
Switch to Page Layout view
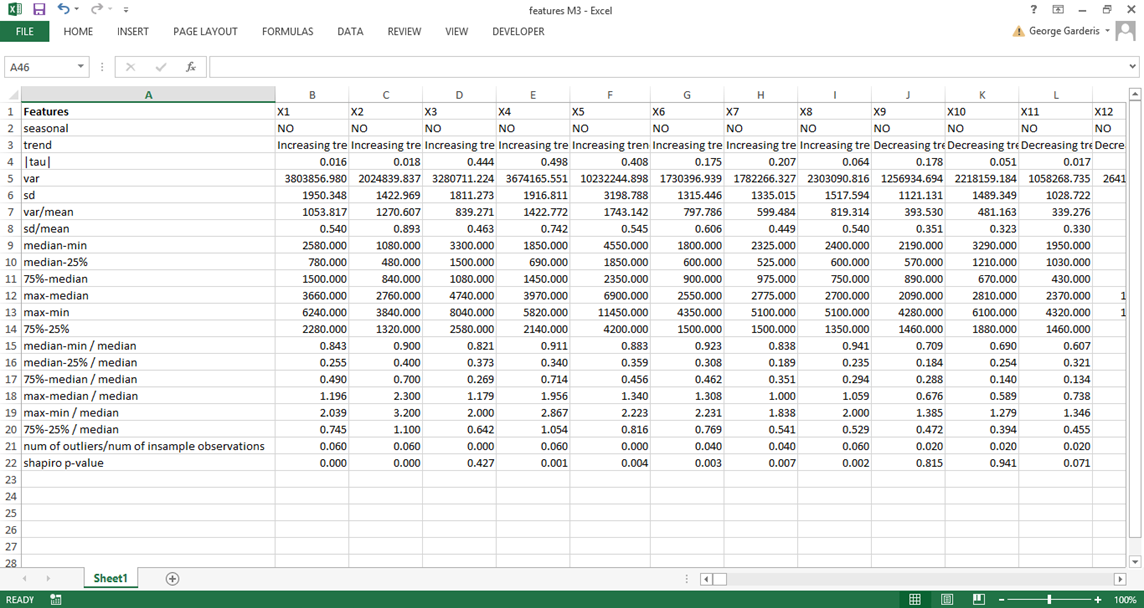[x=946, y=599]
